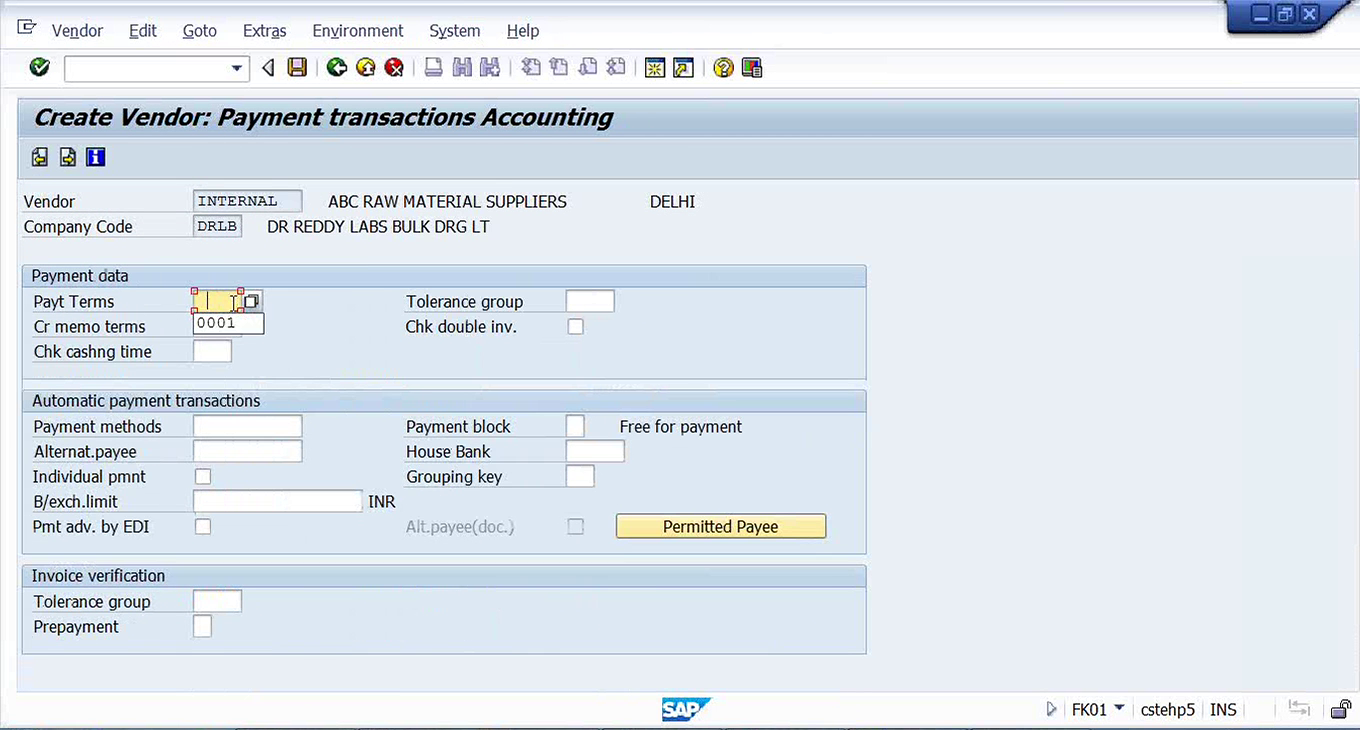Collapse command field via left triangle

point(268,68)
